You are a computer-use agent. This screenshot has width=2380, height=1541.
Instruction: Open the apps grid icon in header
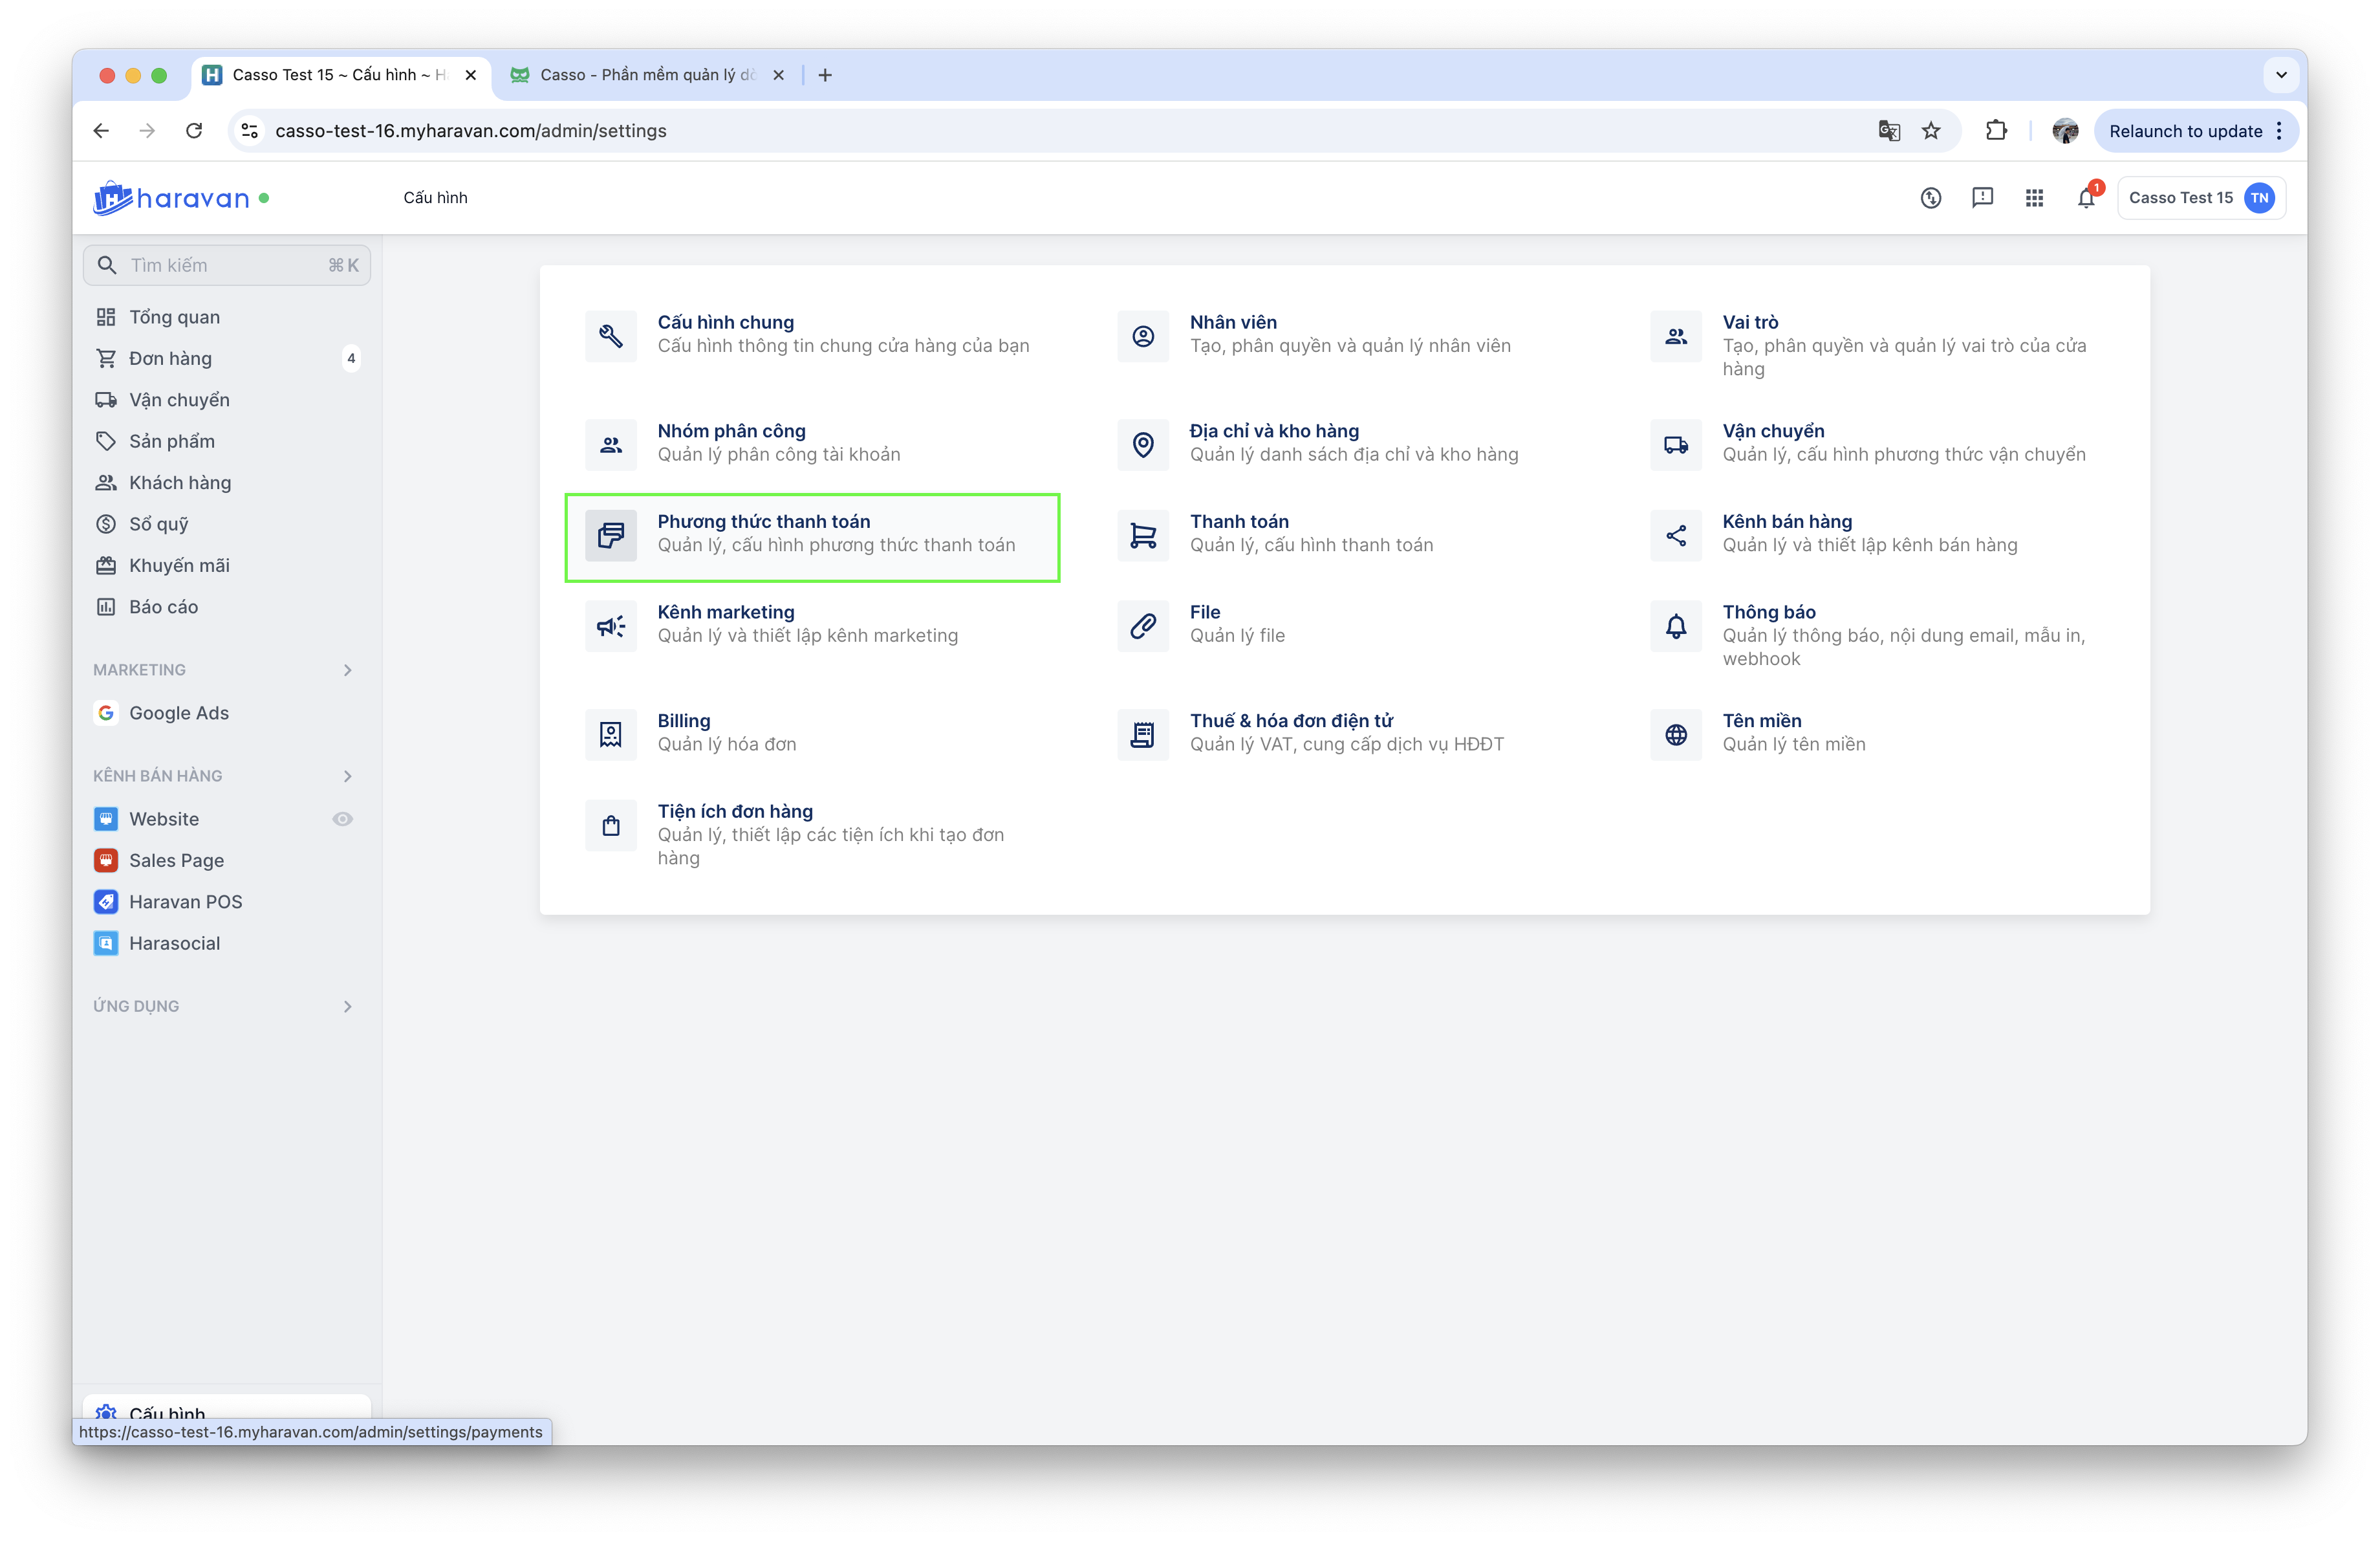[2034, 198]
